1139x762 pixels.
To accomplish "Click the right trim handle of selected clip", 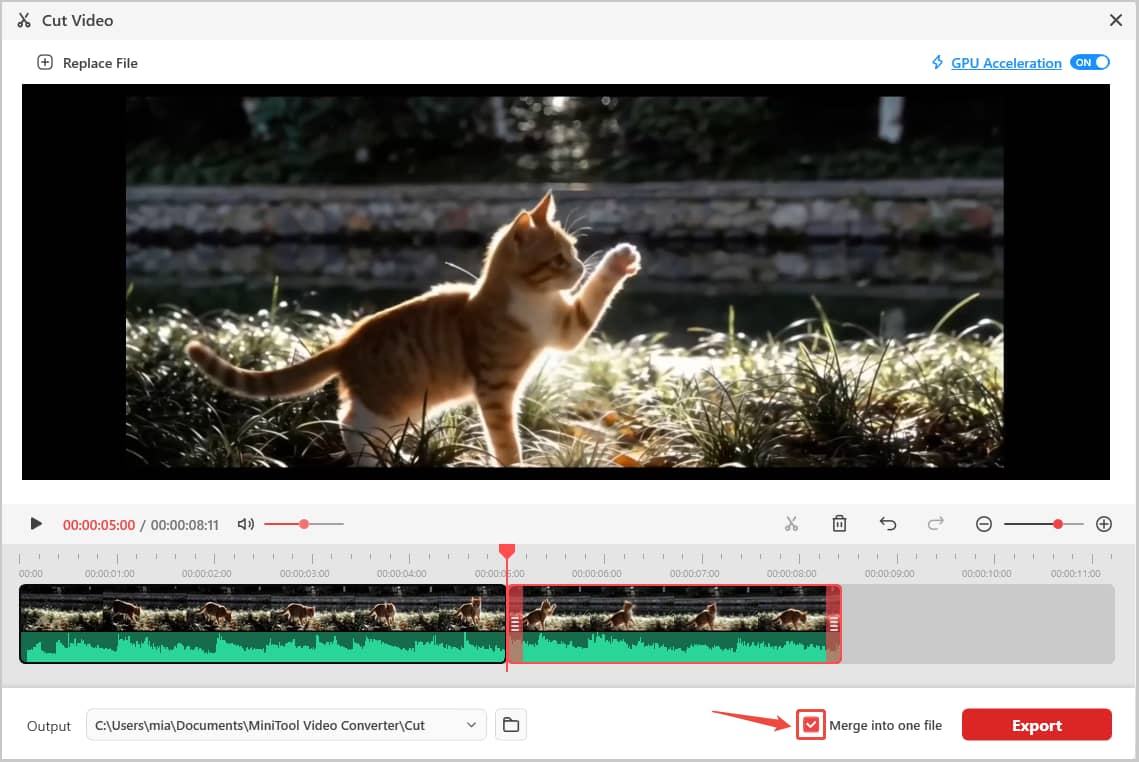I will 833,624.
